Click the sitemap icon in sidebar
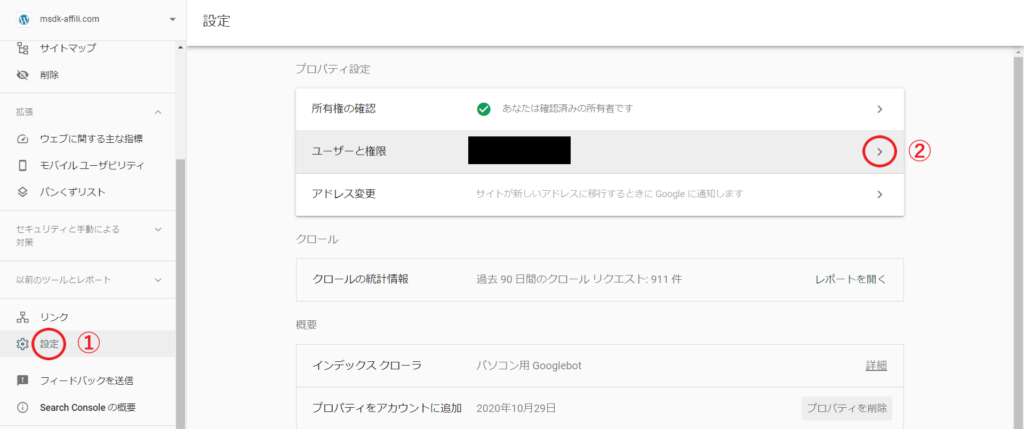Image resolution: width=1024 pixels, height=429 pixels. pyautogui.click(x=23, y=48)
